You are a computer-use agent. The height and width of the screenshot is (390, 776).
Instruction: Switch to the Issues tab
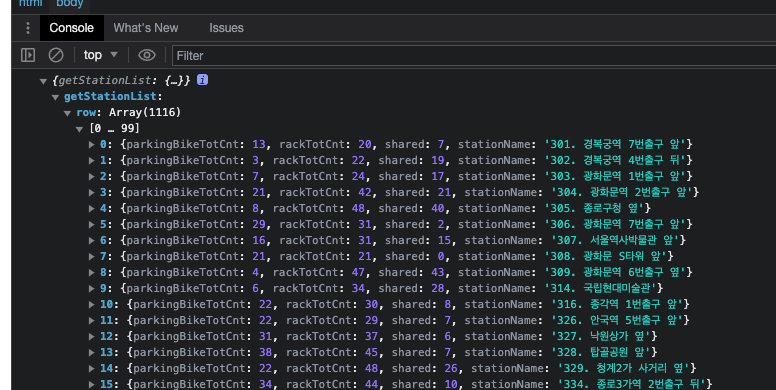tap(226, 28)
